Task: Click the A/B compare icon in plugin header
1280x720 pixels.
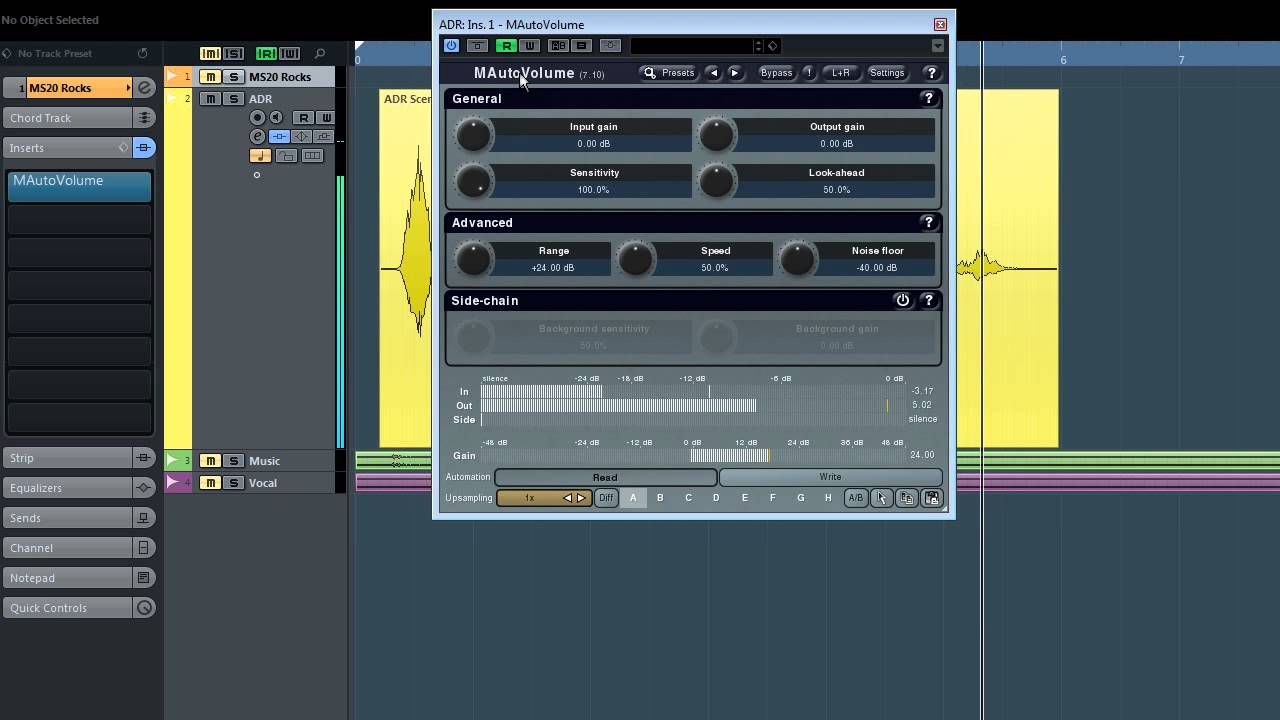Action: click(558, 46)
